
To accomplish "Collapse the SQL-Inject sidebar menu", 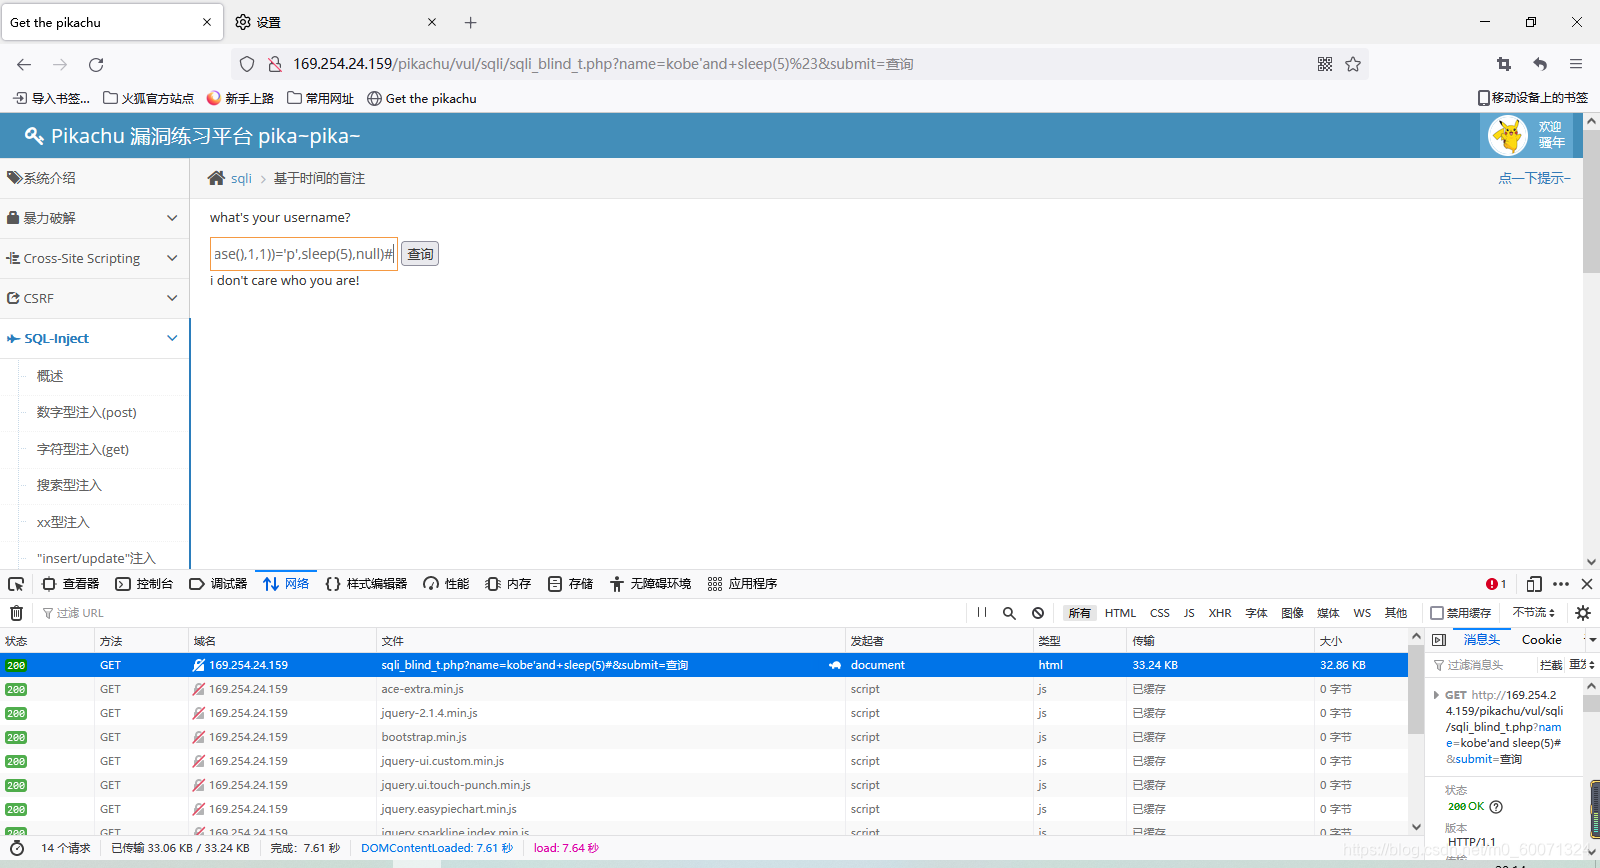I will pyautogui.click(x=95, y=338).
